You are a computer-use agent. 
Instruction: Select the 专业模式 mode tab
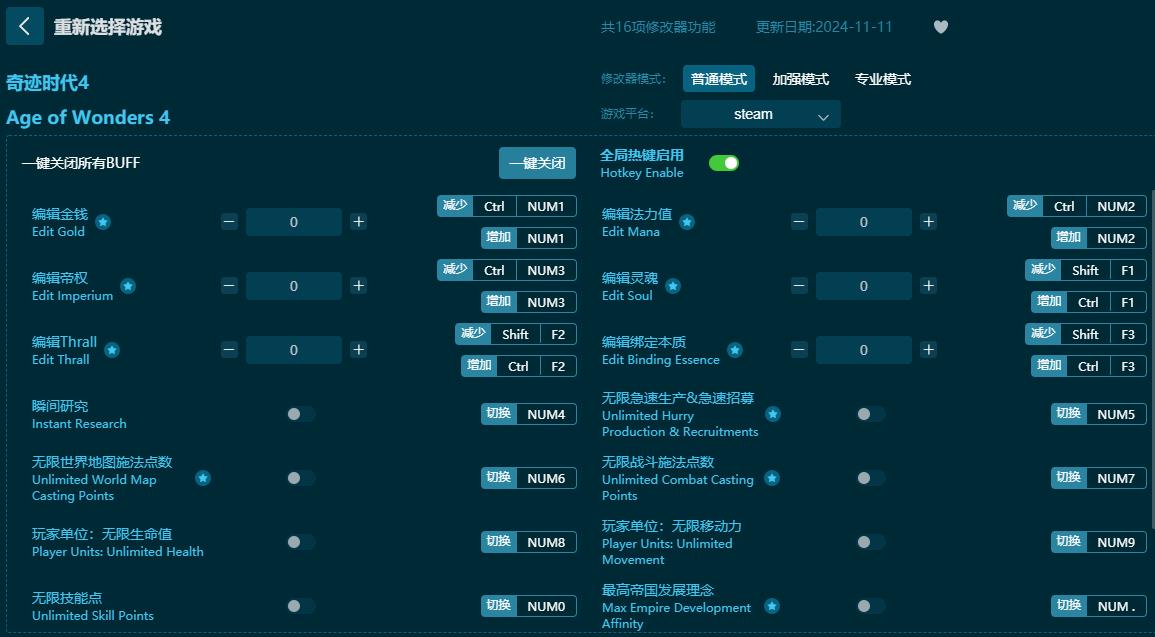882,79
